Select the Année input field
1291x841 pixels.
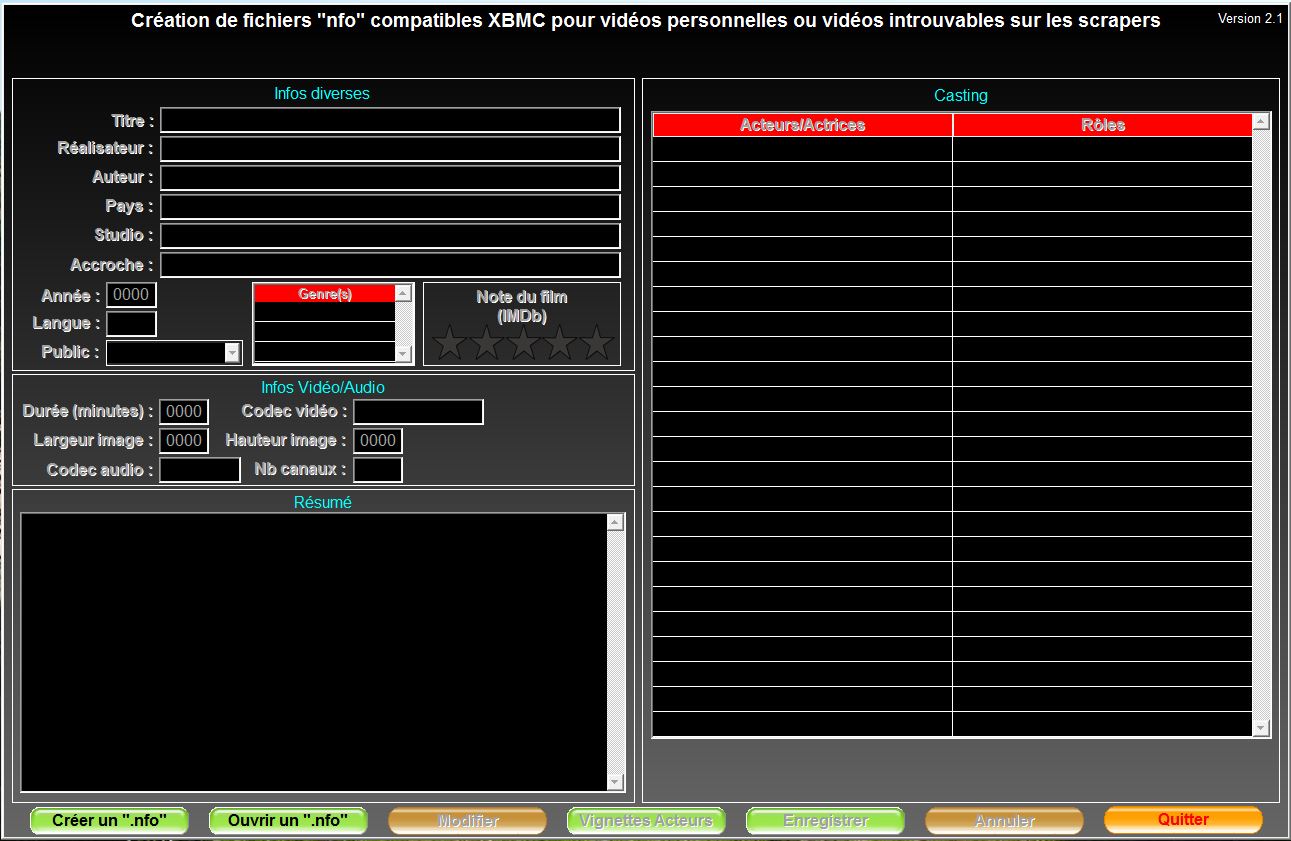[131, 295]
